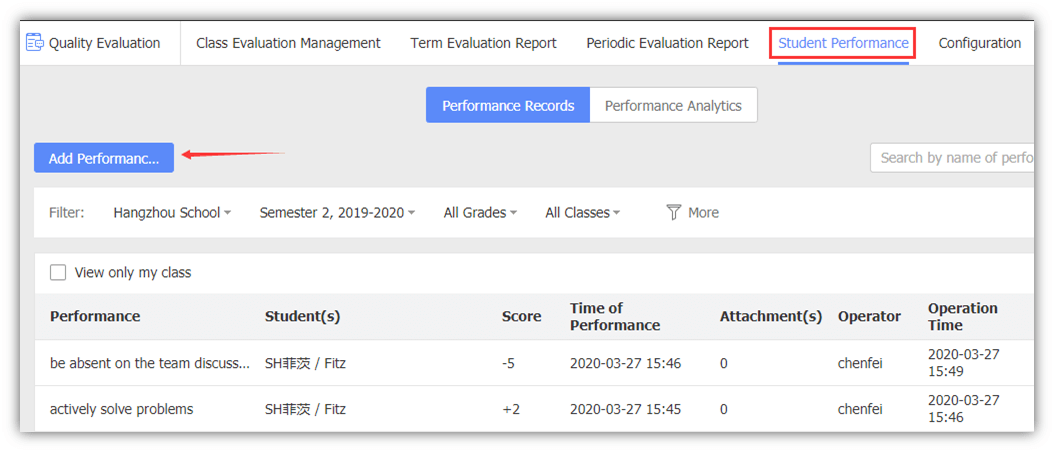Open the 'be absent on the team discuss' record
1054x452 pixels.
click(150, 363)
